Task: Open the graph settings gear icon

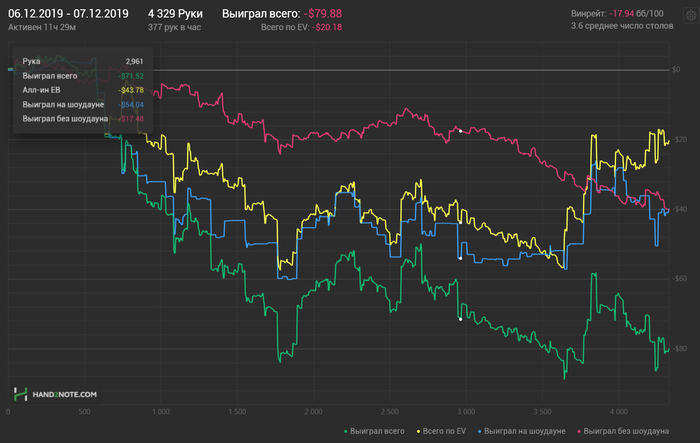Action: tap(688, 14)
